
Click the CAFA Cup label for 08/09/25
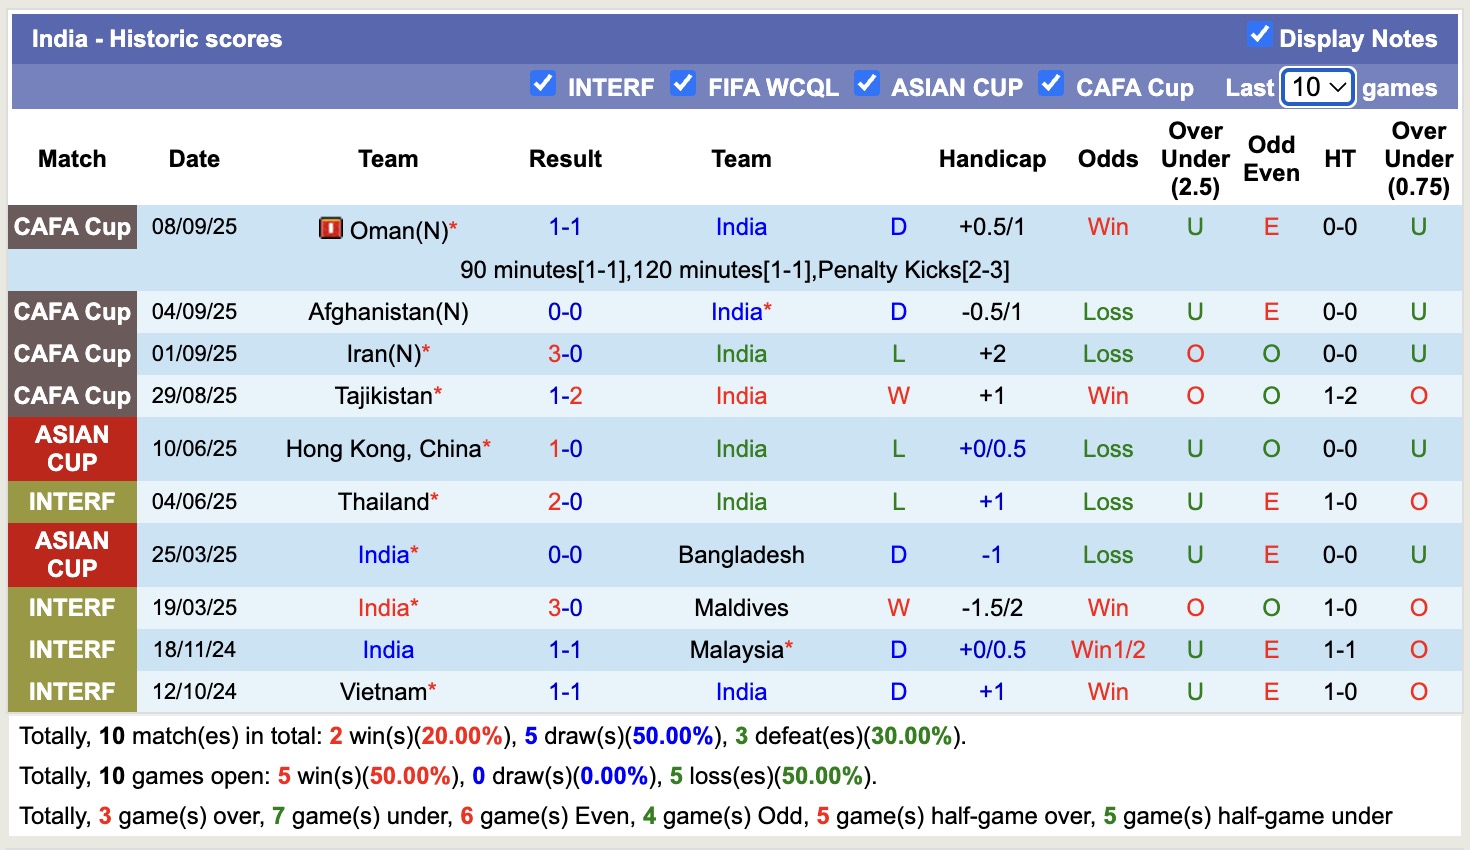click(x=72, y=227)
